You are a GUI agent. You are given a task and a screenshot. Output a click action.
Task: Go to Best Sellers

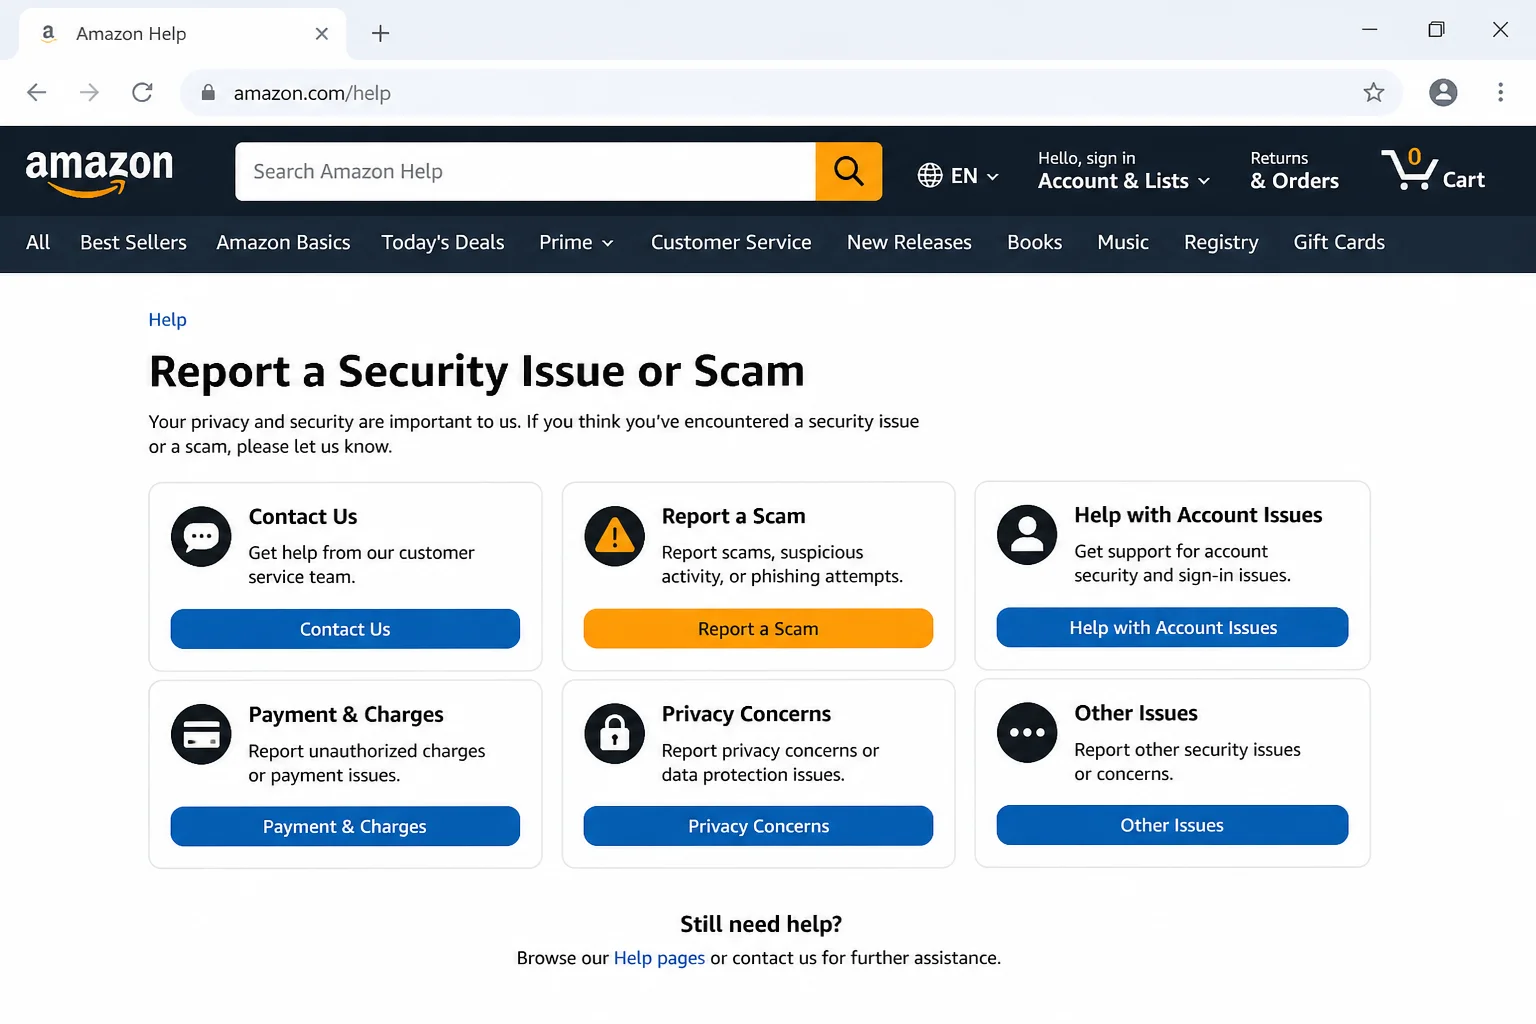point(133,243)
